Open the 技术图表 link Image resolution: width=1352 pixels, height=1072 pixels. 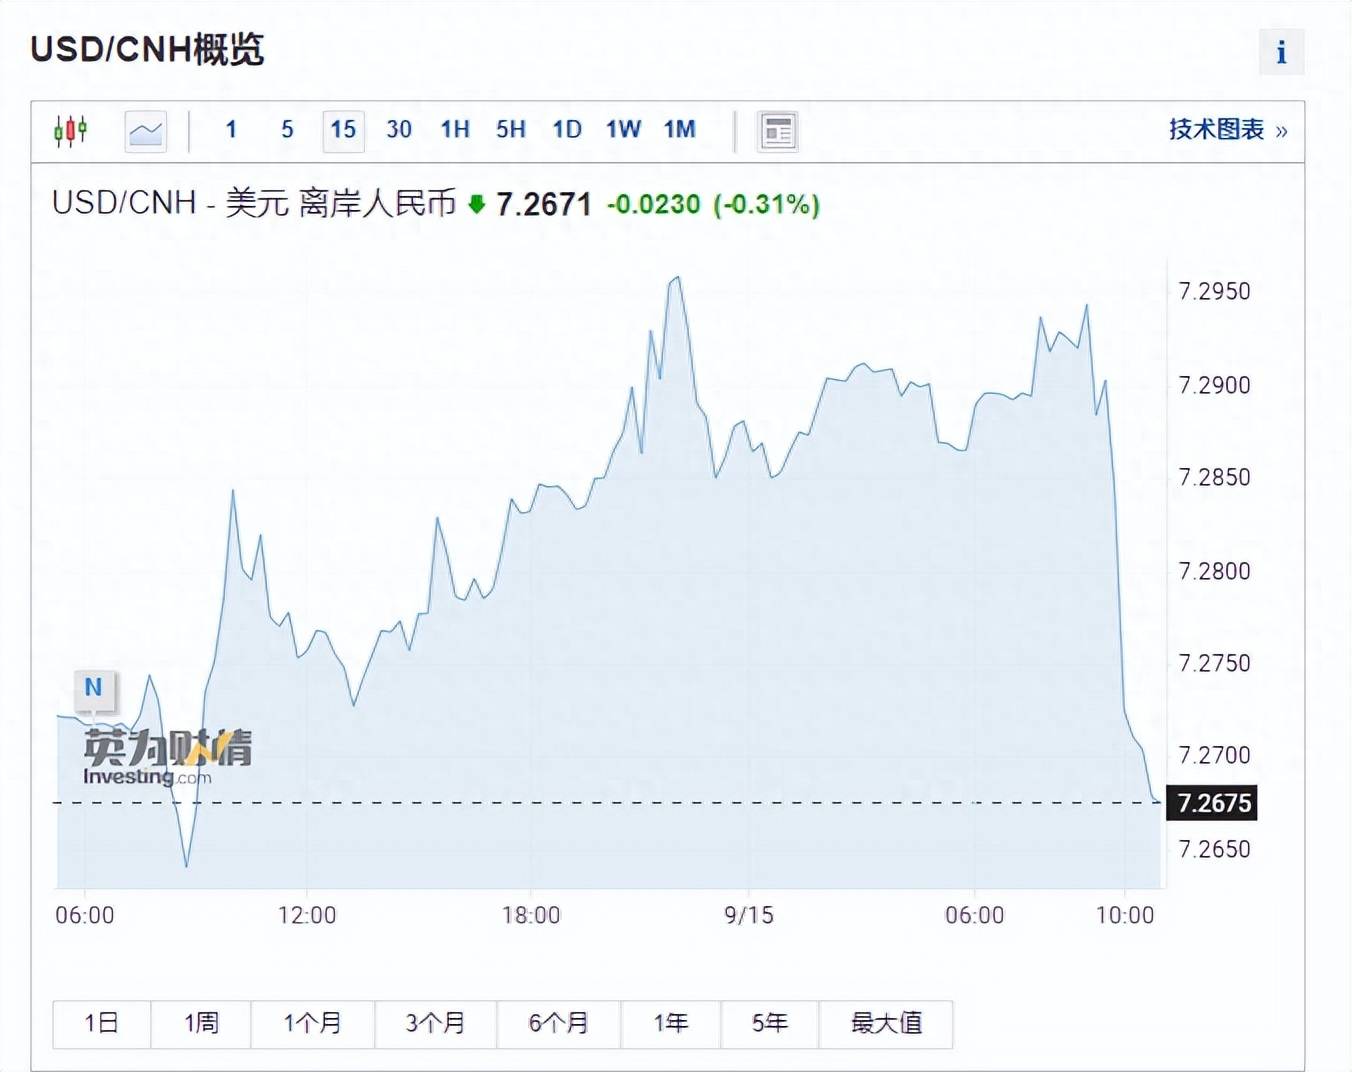[x=1227, y=130]
